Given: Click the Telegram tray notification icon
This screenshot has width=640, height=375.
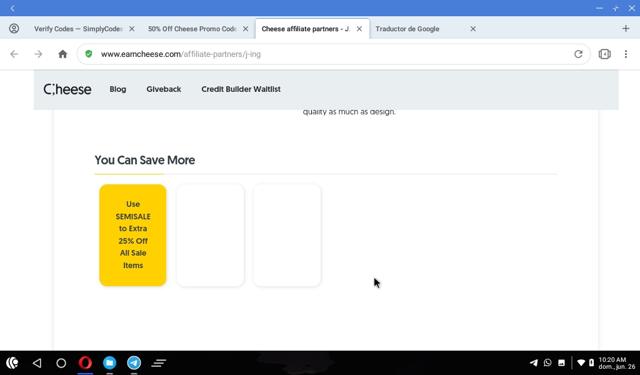Looking at the screenshot, I should pos(533,362).
